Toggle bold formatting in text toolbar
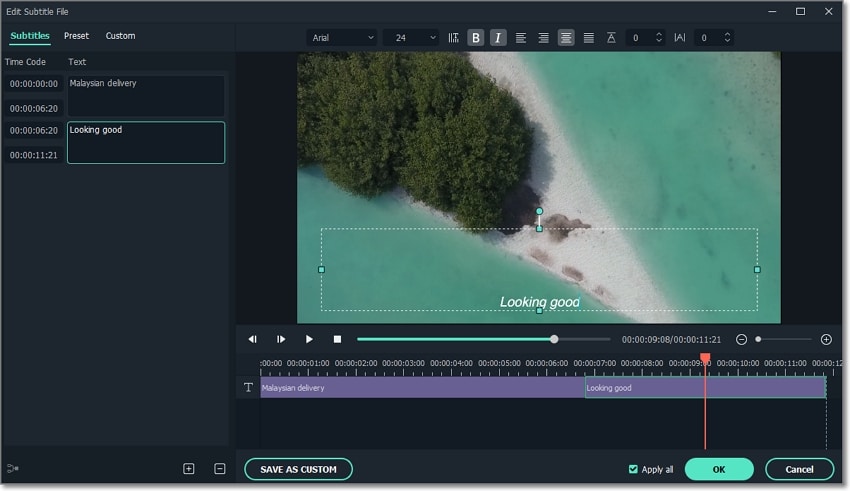850x491 pixels. 476,38
